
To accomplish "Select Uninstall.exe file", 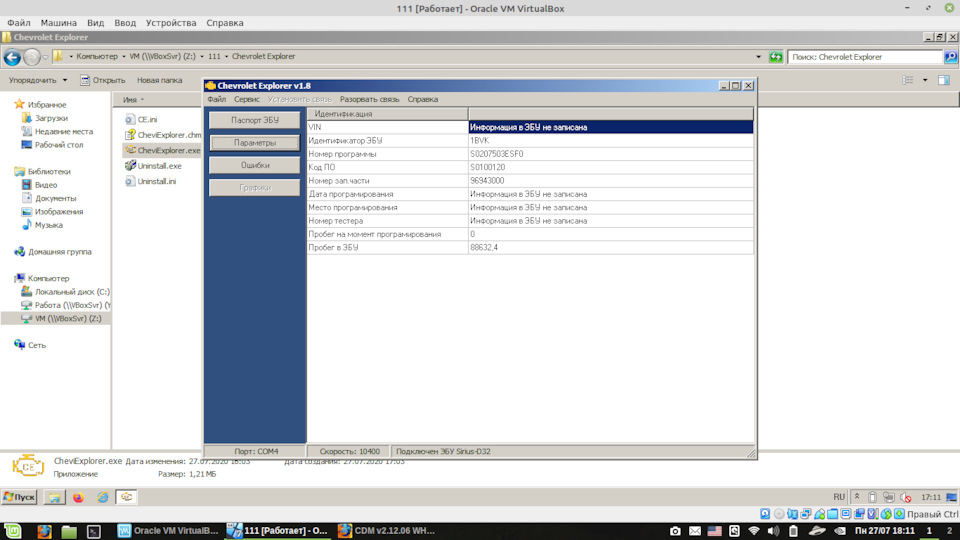I will point(153,166).
